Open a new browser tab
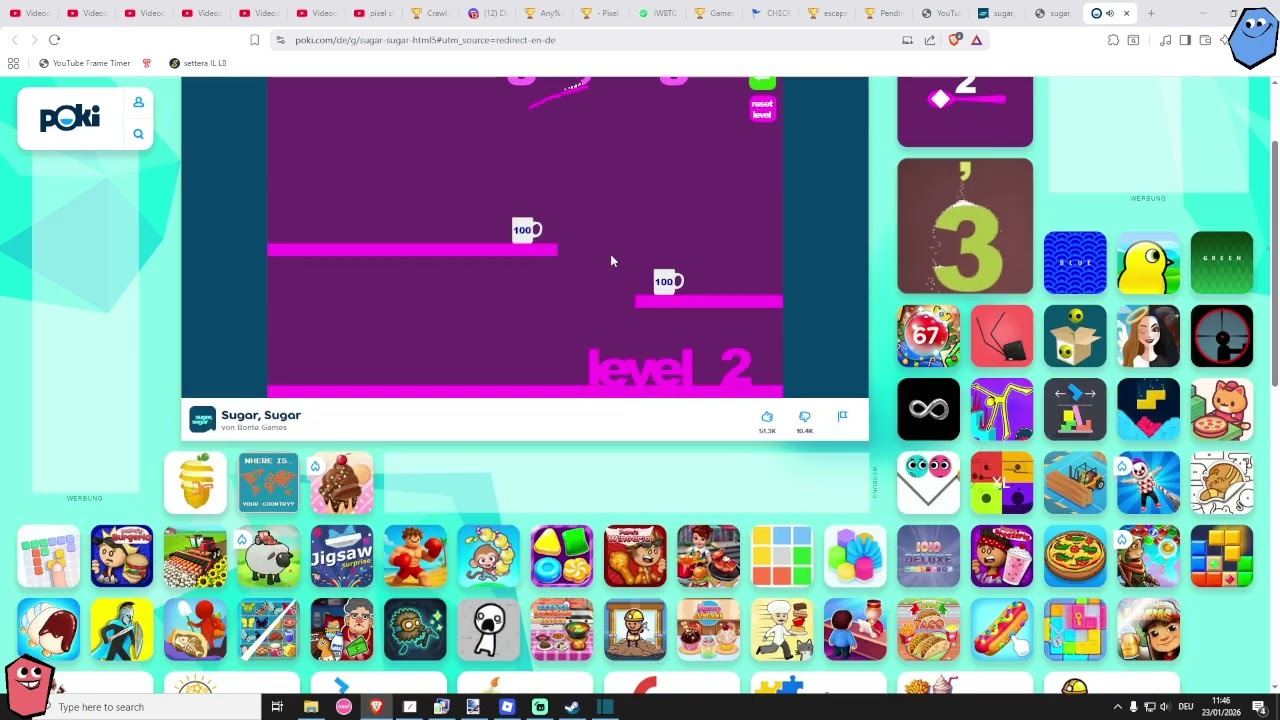This screenshot has width=1280, height=720. pyautogui.click(x=1151, y=13)
